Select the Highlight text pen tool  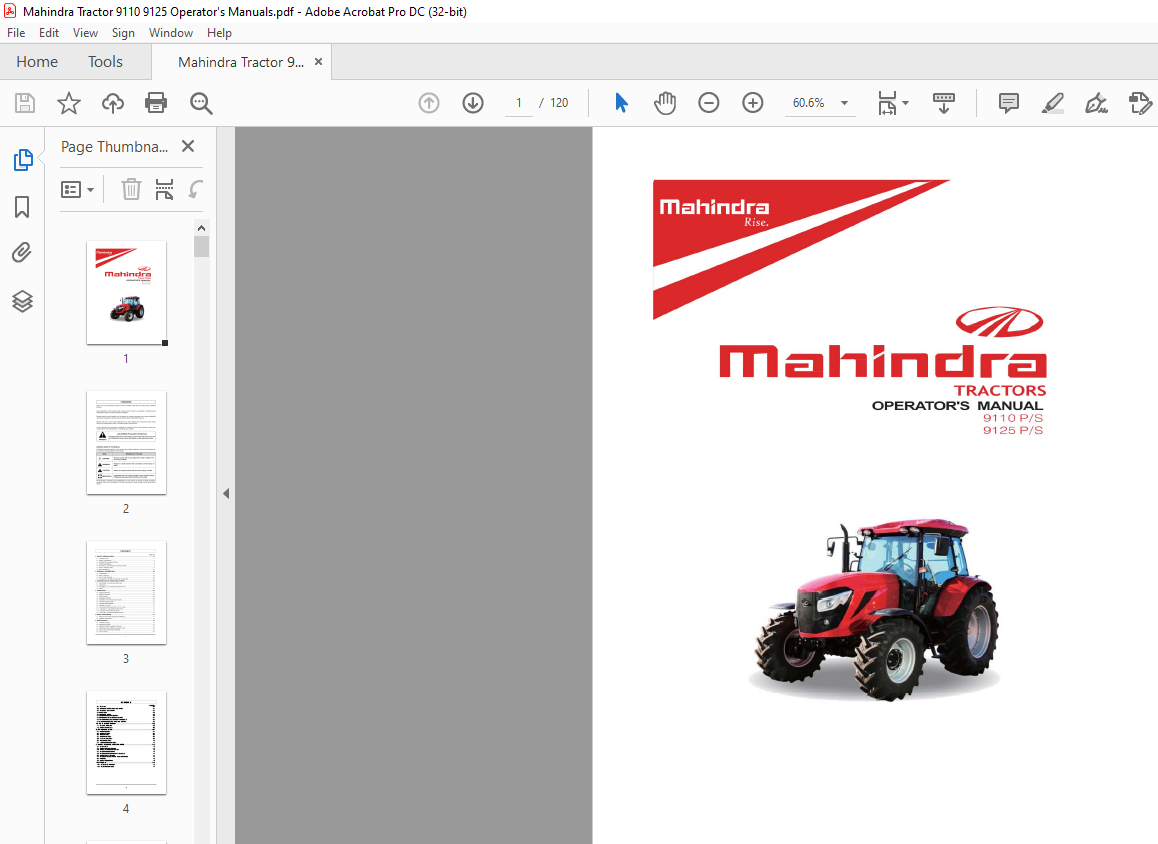[1052, 103]
